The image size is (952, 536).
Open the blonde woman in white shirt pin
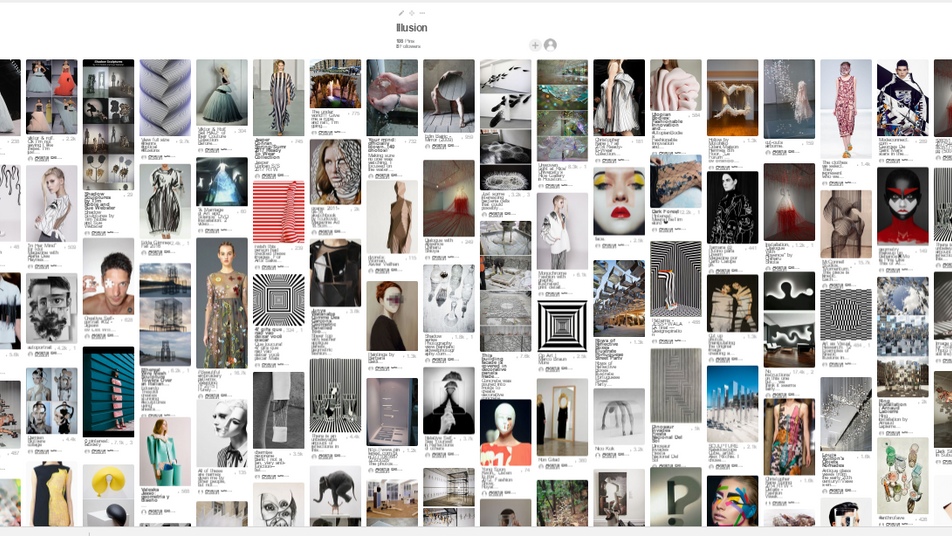pos(52,203)
